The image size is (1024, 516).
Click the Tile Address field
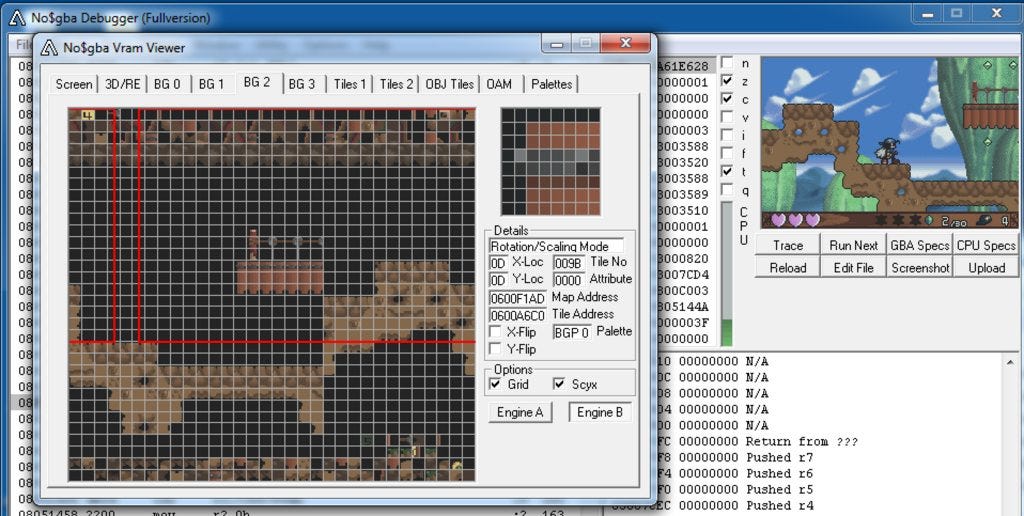pos(518,315)
